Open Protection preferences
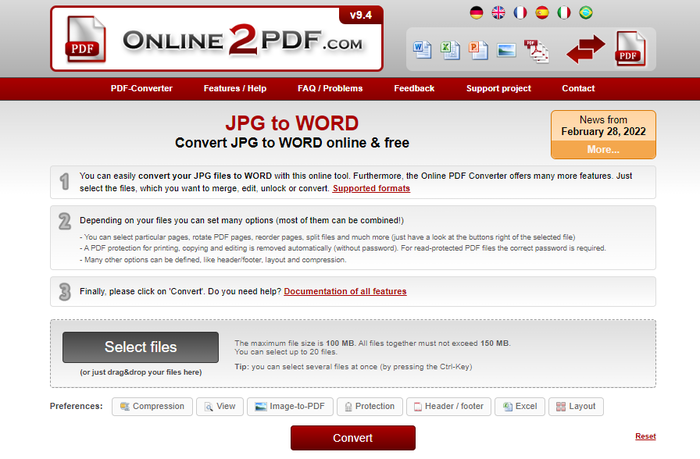Viewport: 700px width, 459px height. (x=370, y=406)
